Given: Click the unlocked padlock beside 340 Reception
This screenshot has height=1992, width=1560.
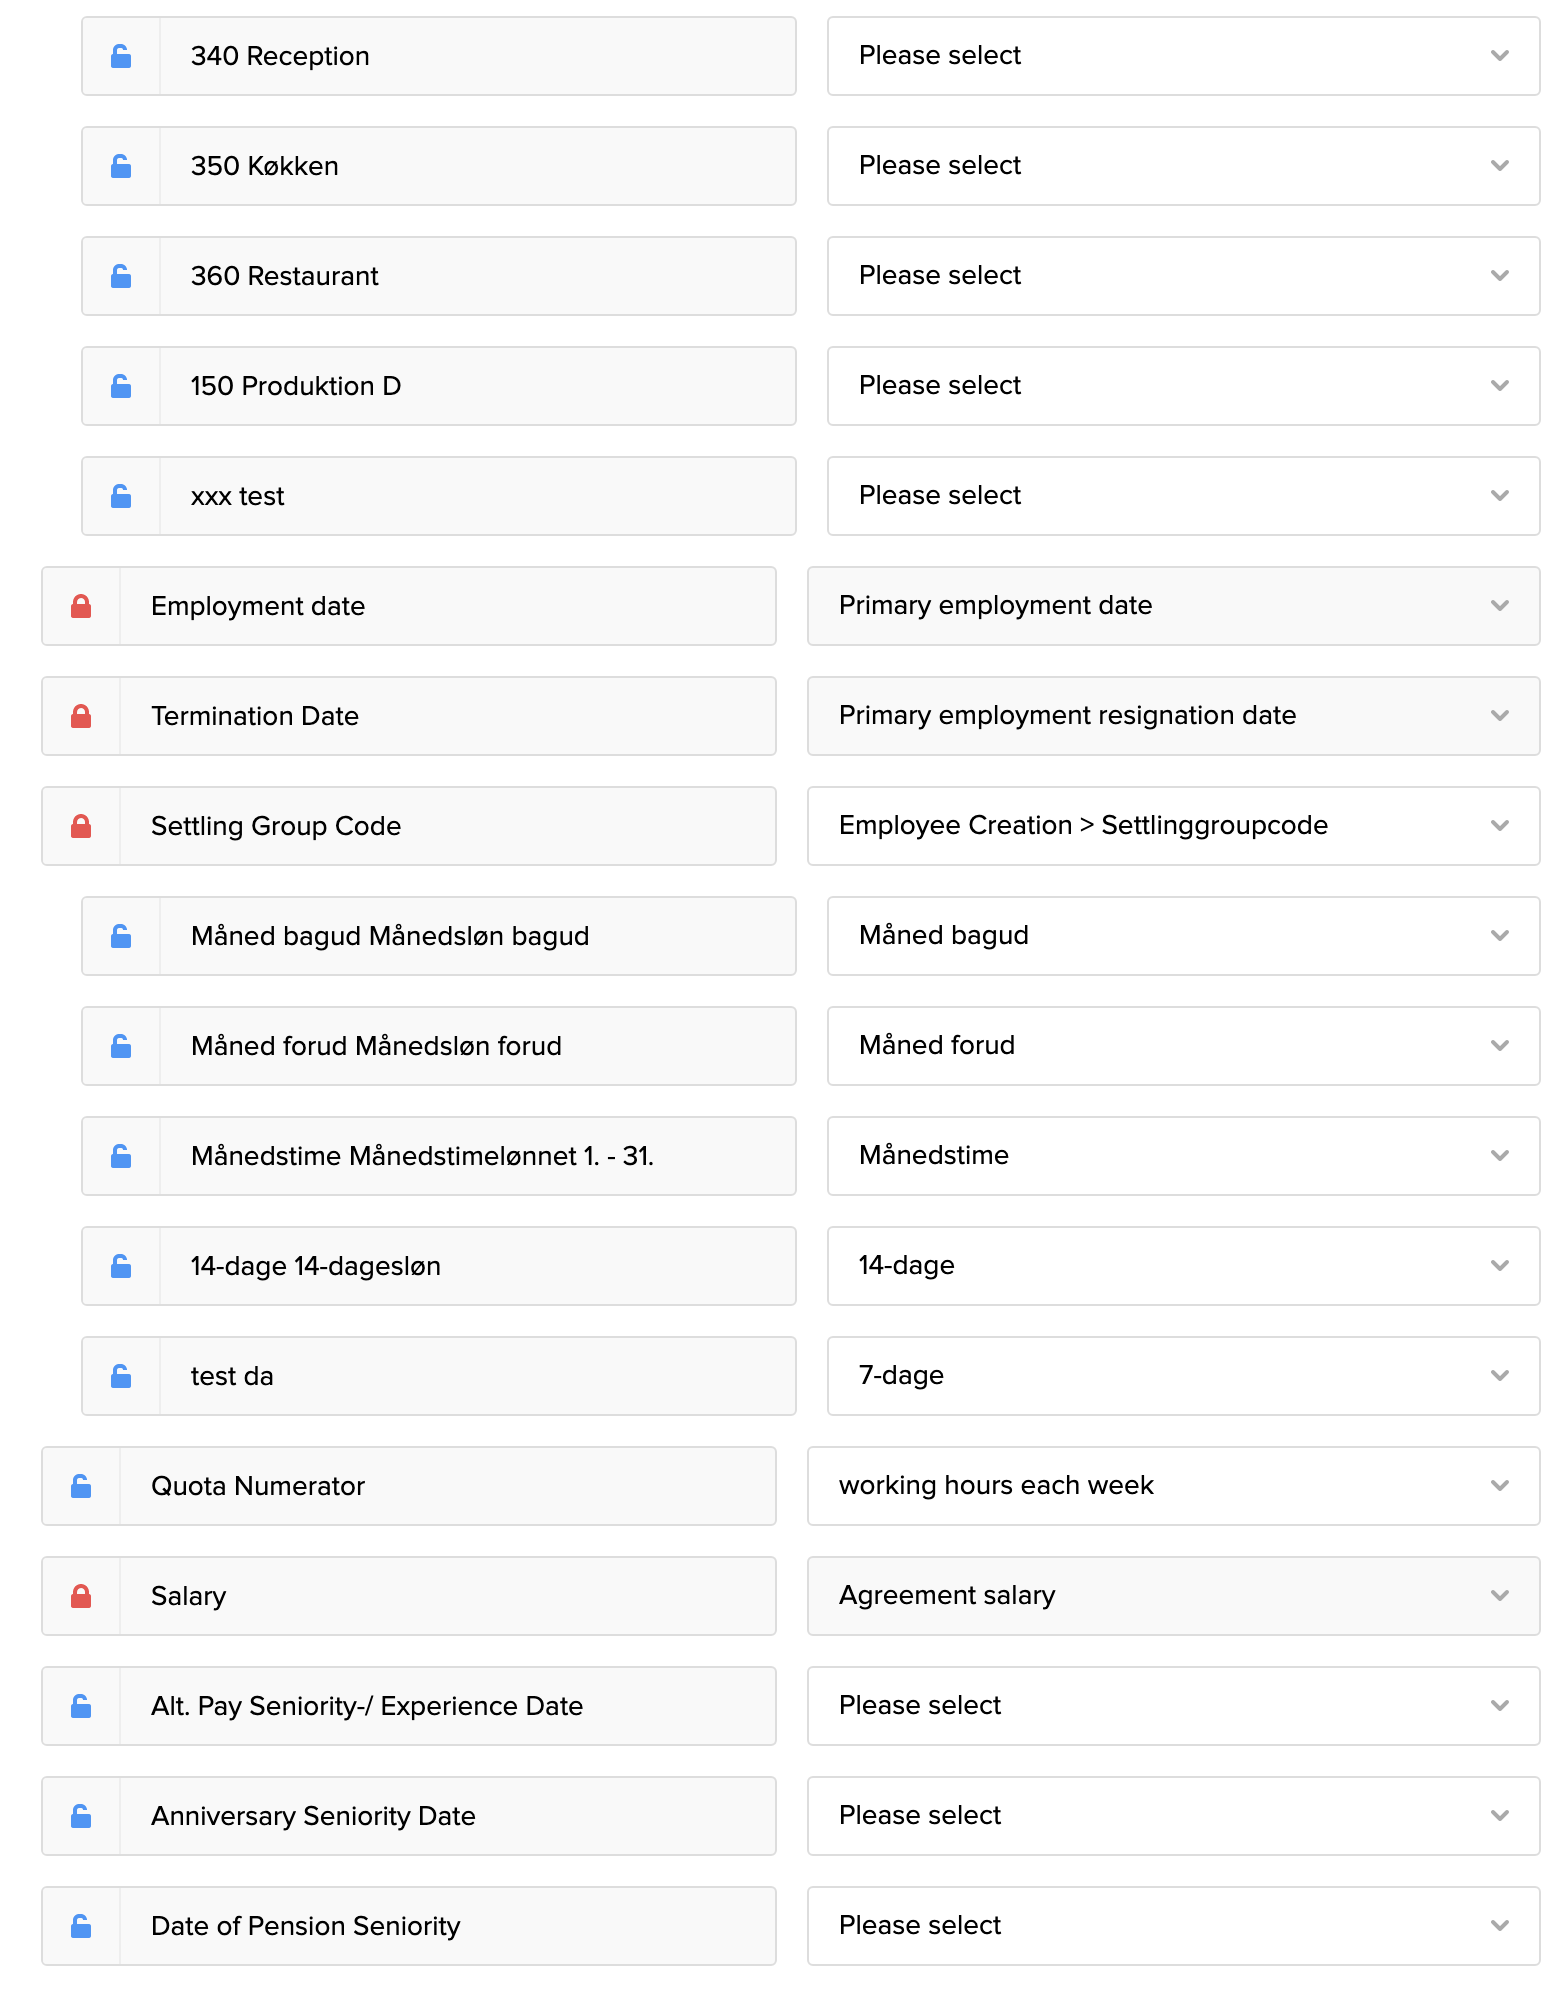Looking at the screenshot, I should (x=121, y=56).
